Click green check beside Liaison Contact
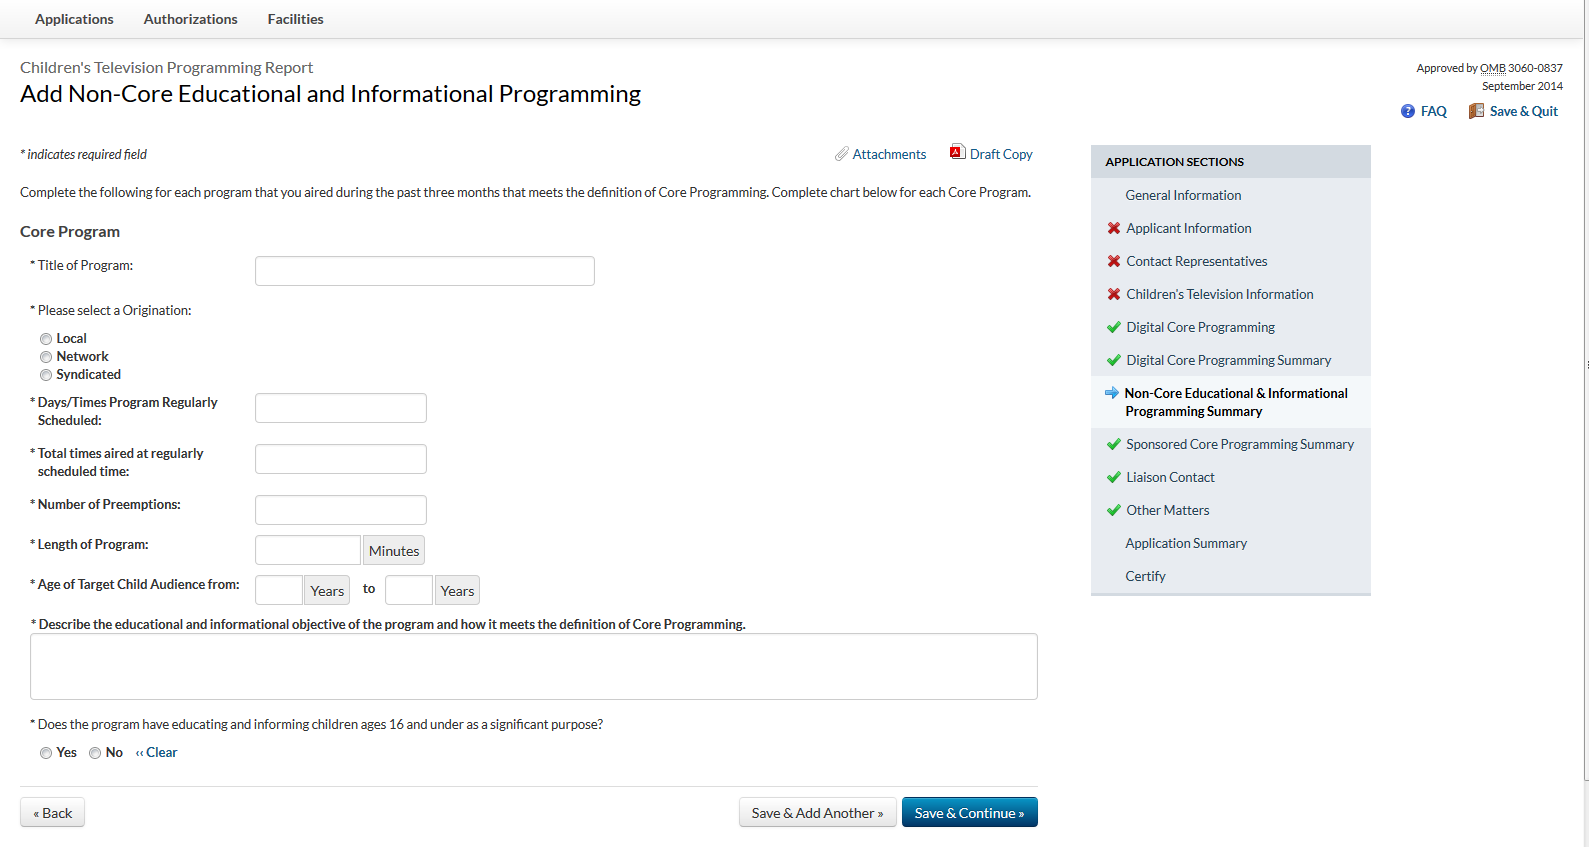The height and width of the screenshot is (847, 1589). click(1113, 477)
